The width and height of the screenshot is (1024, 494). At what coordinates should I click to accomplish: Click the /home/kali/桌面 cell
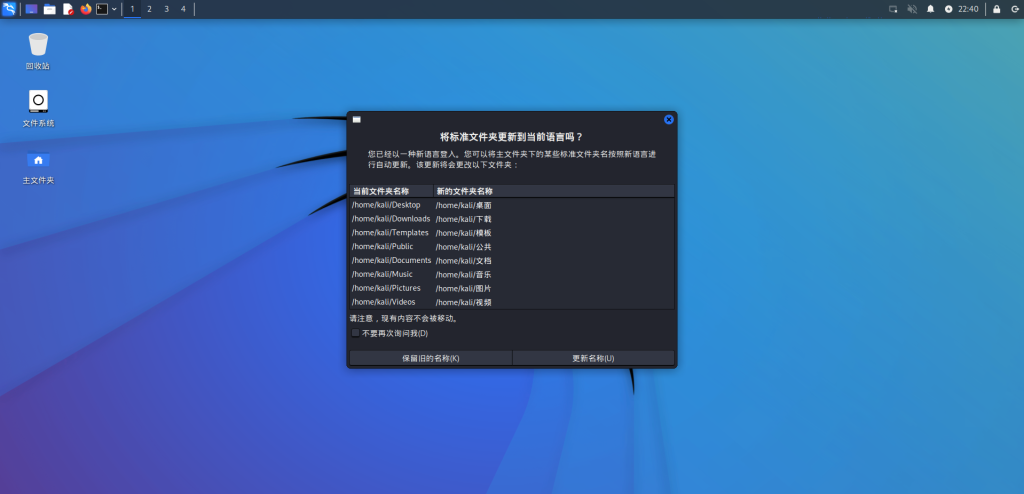click(x=464, y=205)
